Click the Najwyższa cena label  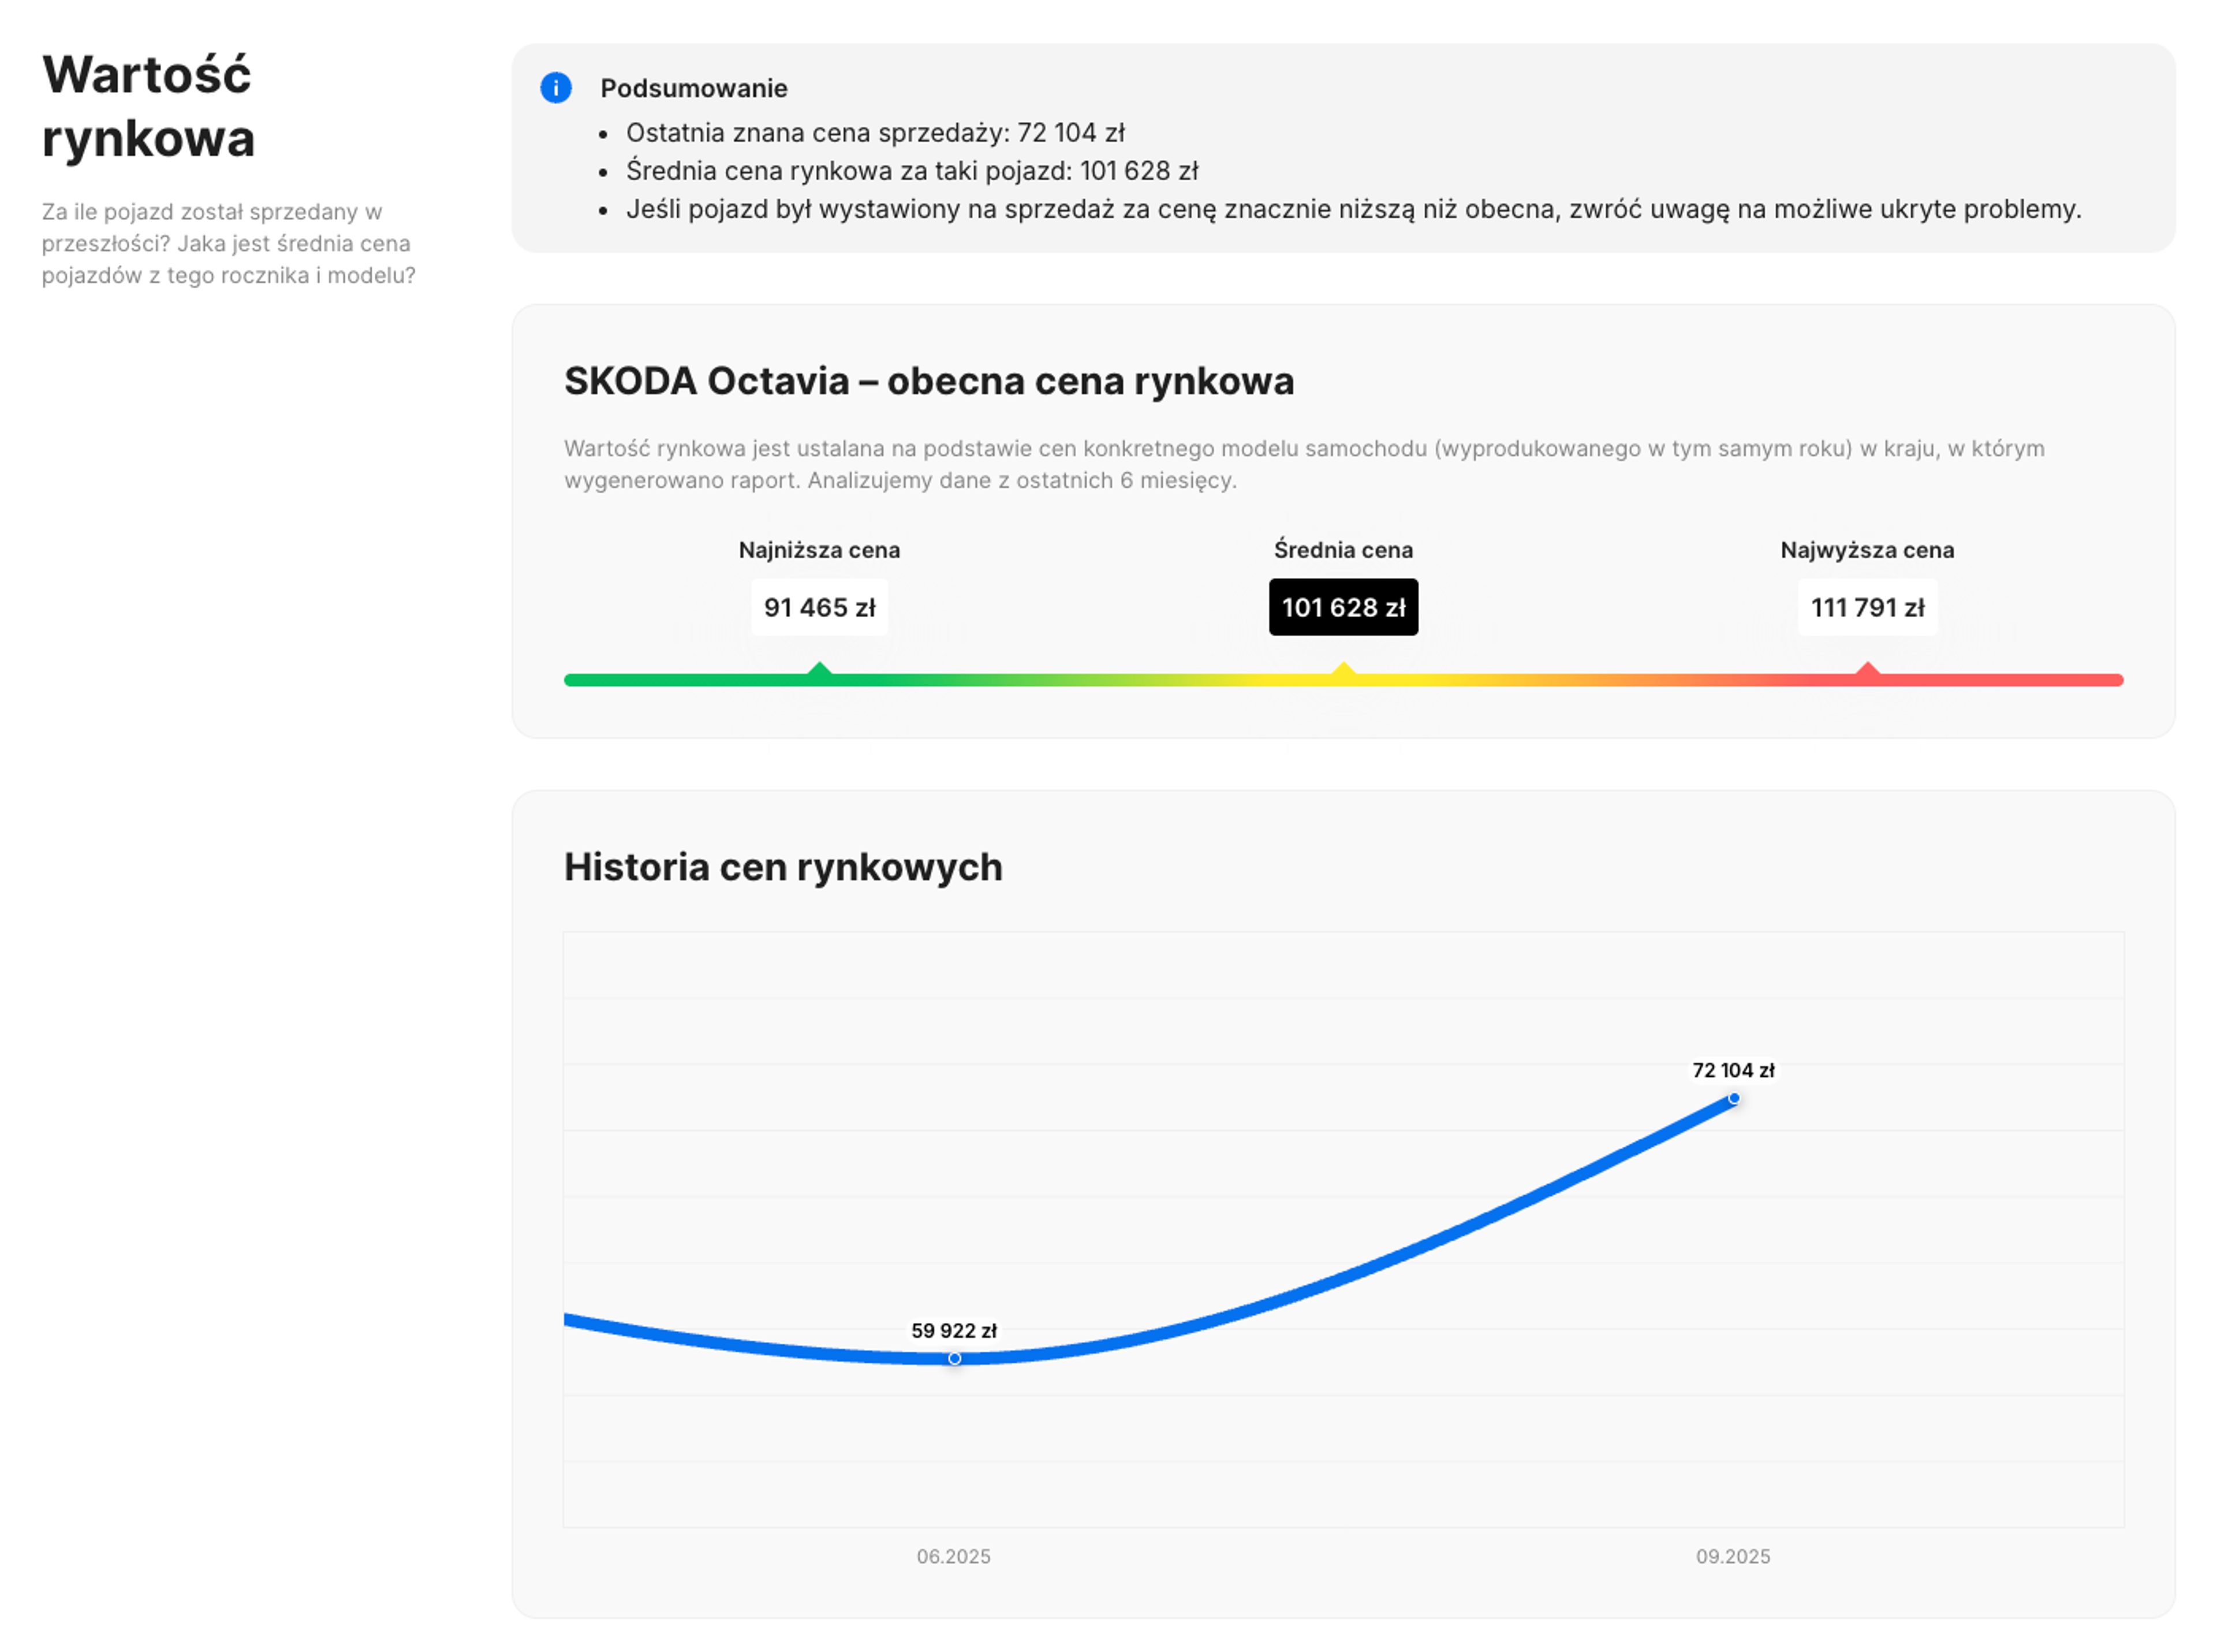click(x=1866, y=550)
